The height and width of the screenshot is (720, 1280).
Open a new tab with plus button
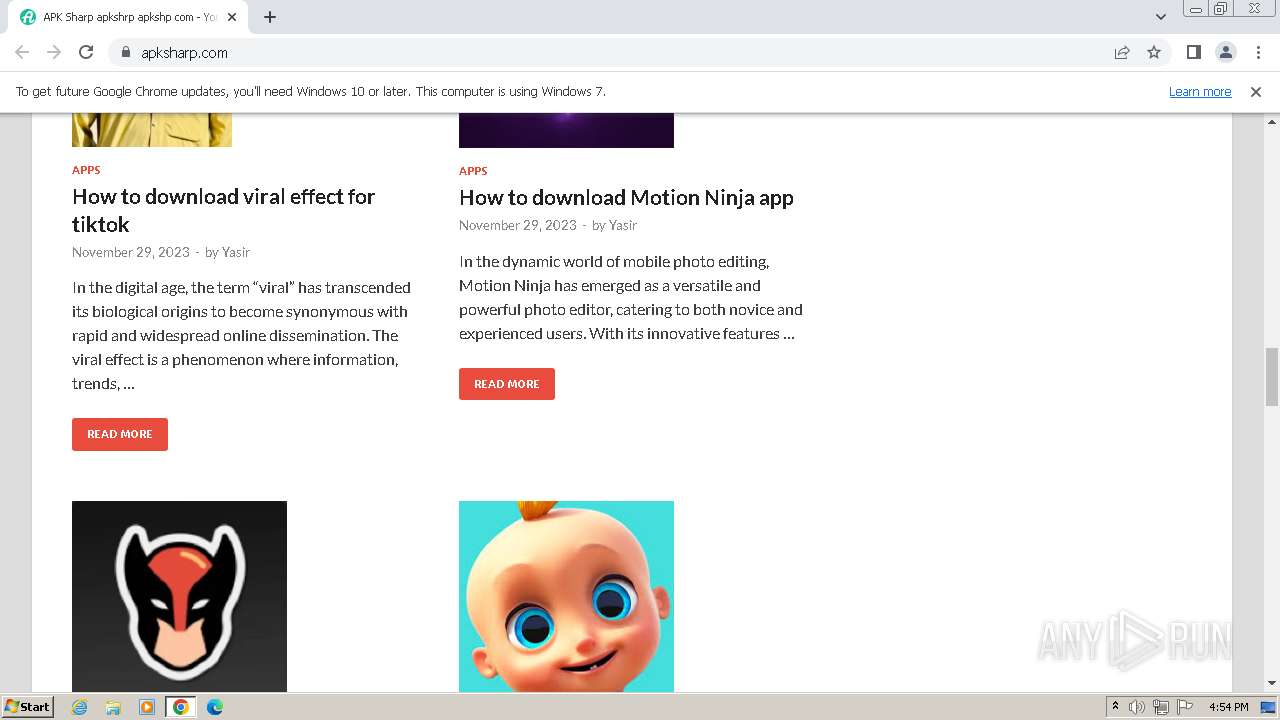click(270, 17)
